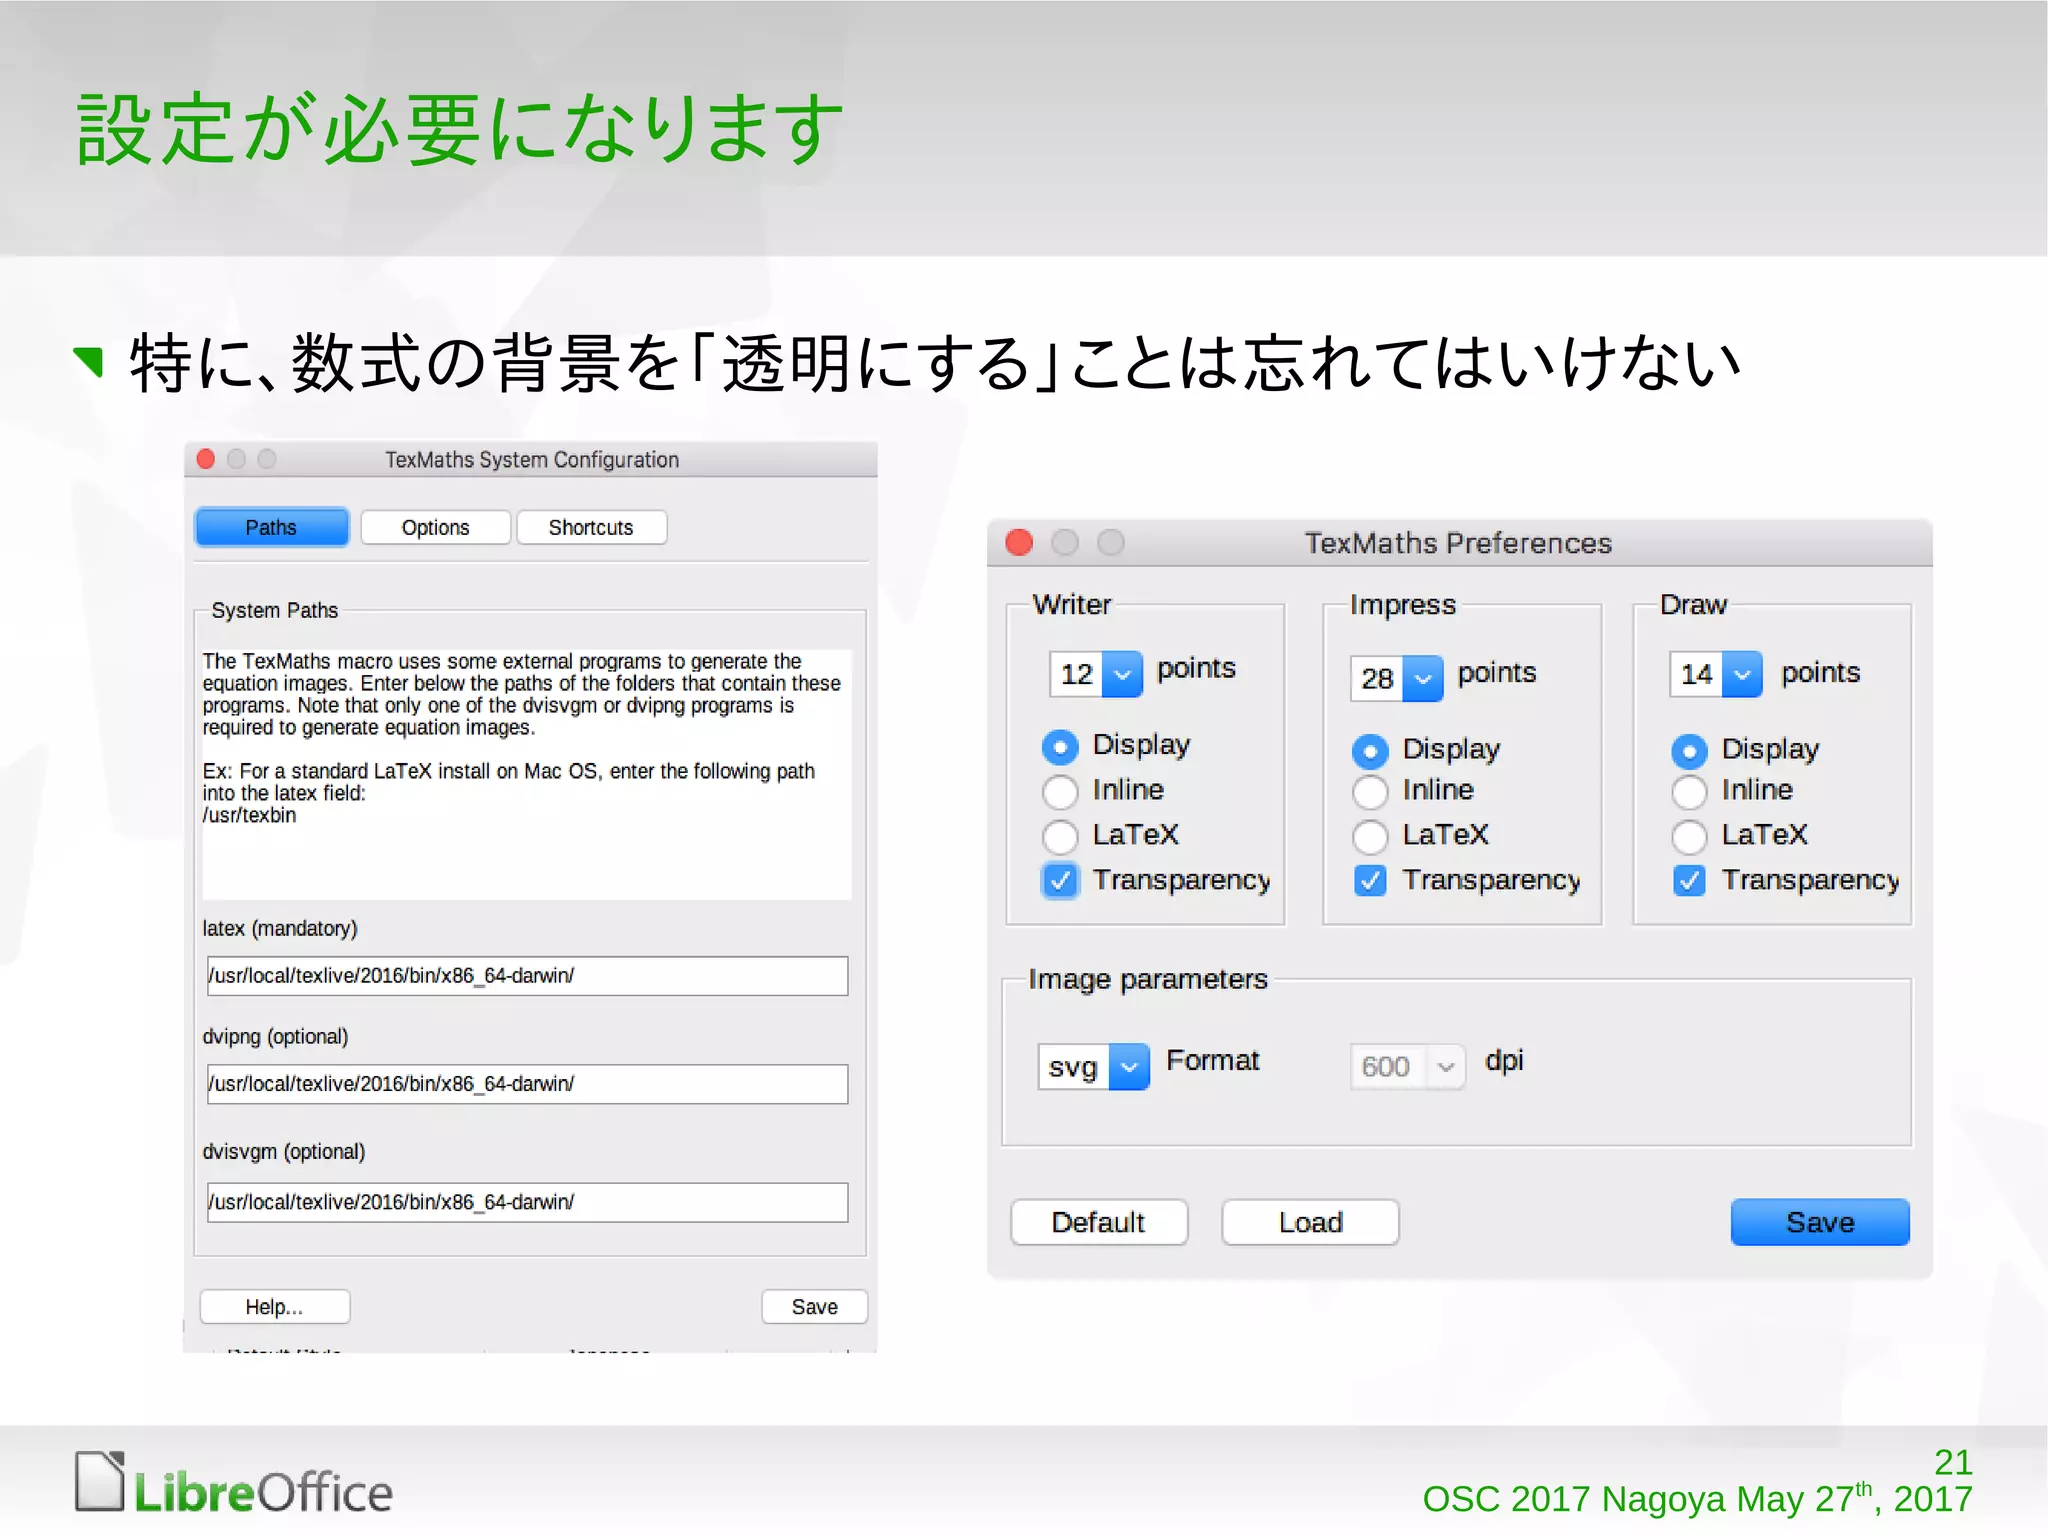Click the LibreOffice logo
Image resolution: width=2048 pixels, height=1535 pixels.
click(234, 1484)
